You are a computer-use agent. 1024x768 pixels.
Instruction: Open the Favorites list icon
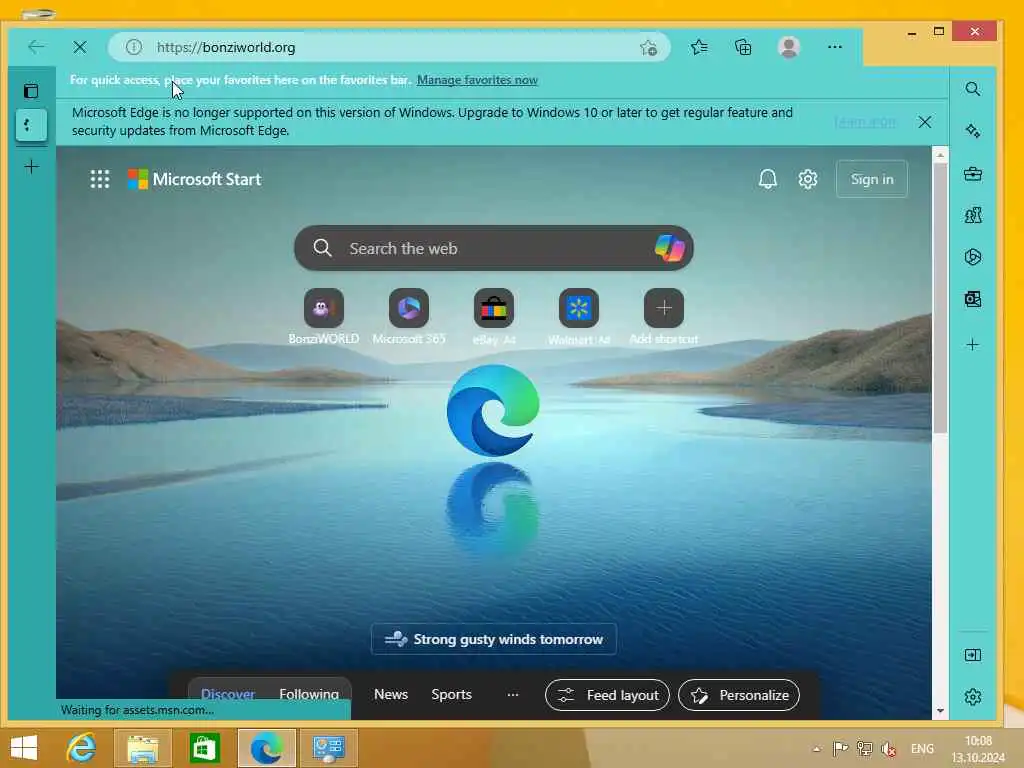[699, 47]
